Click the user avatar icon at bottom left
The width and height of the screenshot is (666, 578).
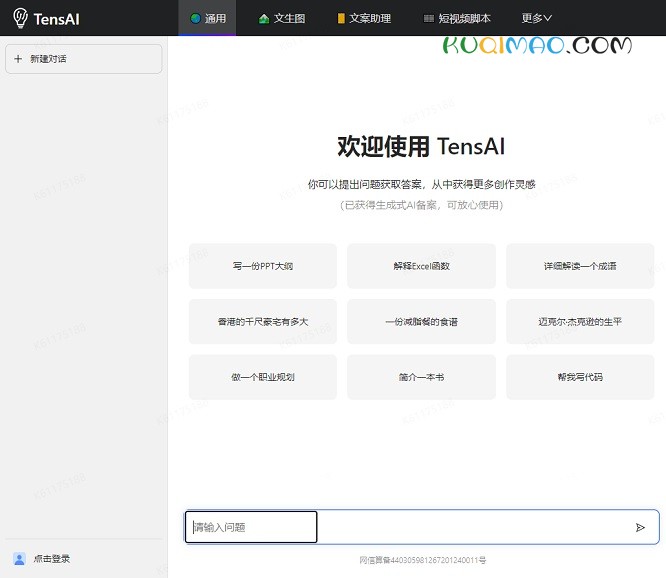tap(19, 559)
